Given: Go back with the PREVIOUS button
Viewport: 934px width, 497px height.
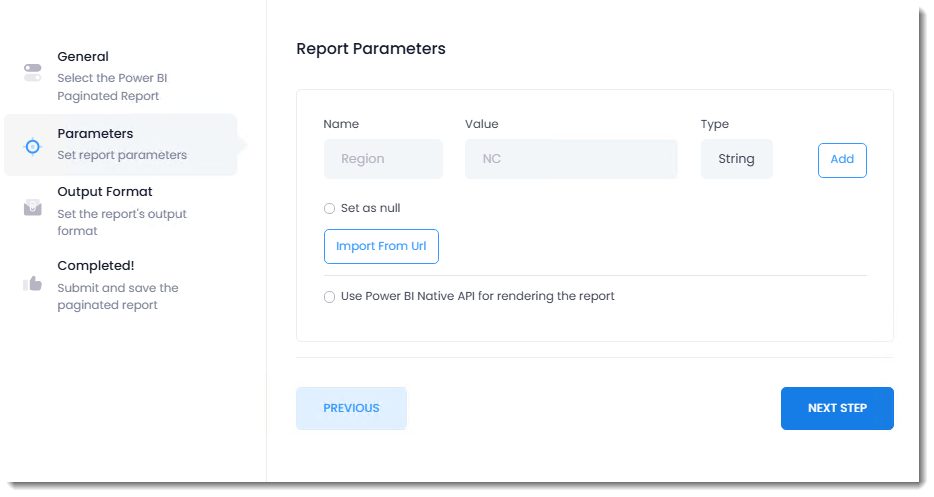Looking at the screenshot, I should click(351, 408).
